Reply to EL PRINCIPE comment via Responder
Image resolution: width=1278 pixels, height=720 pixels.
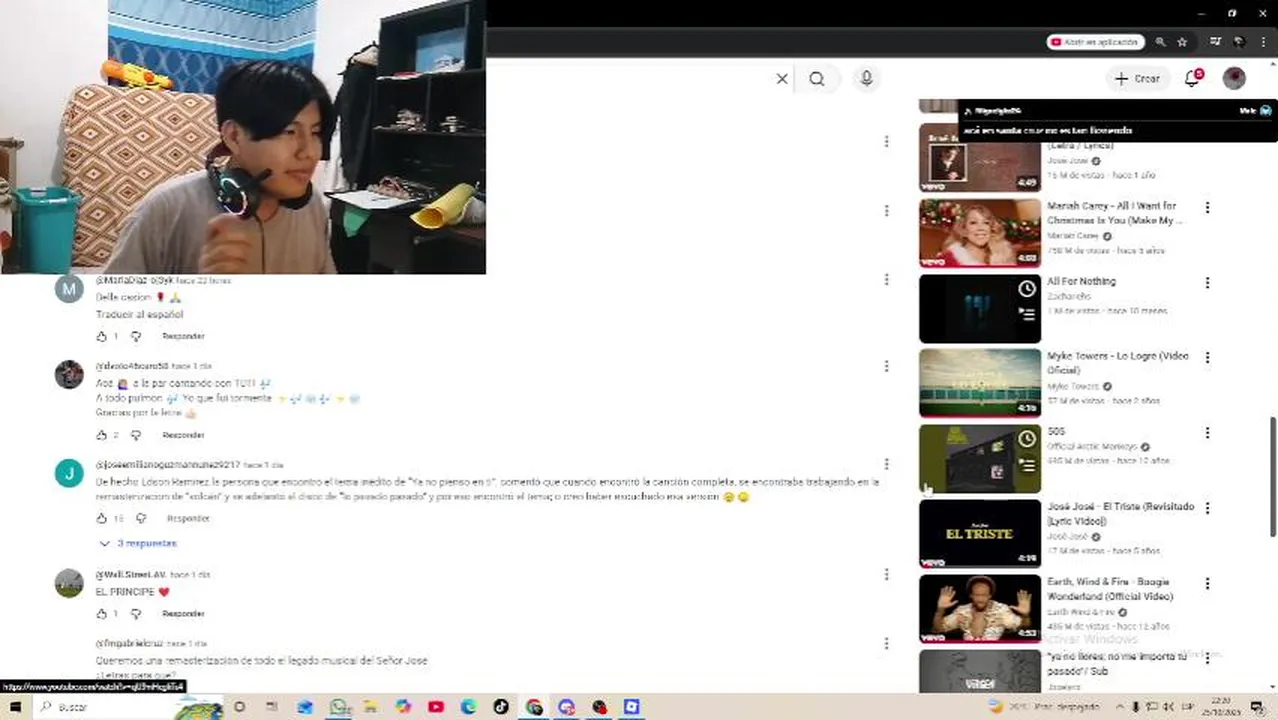183,613
